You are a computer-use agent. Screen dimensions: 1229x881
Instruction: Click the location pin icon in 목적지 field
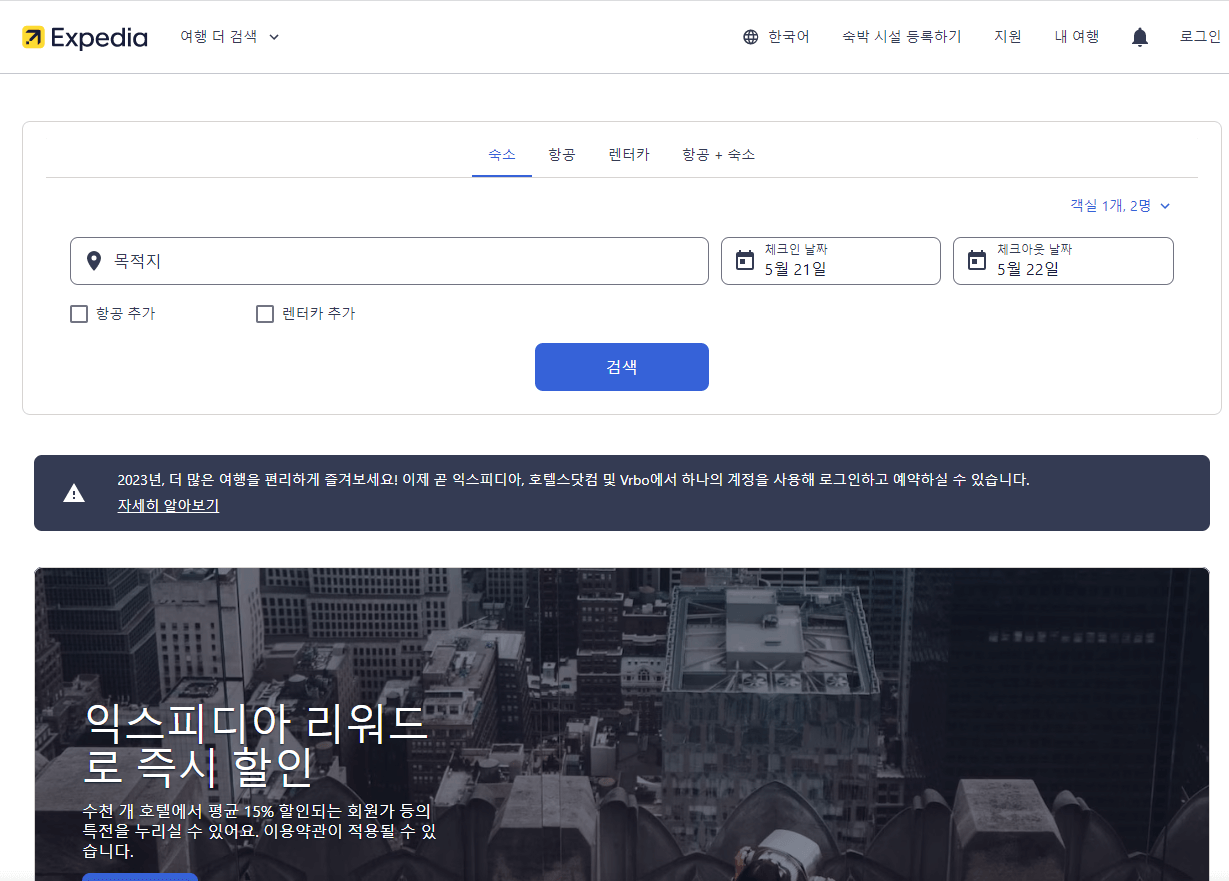94,261
